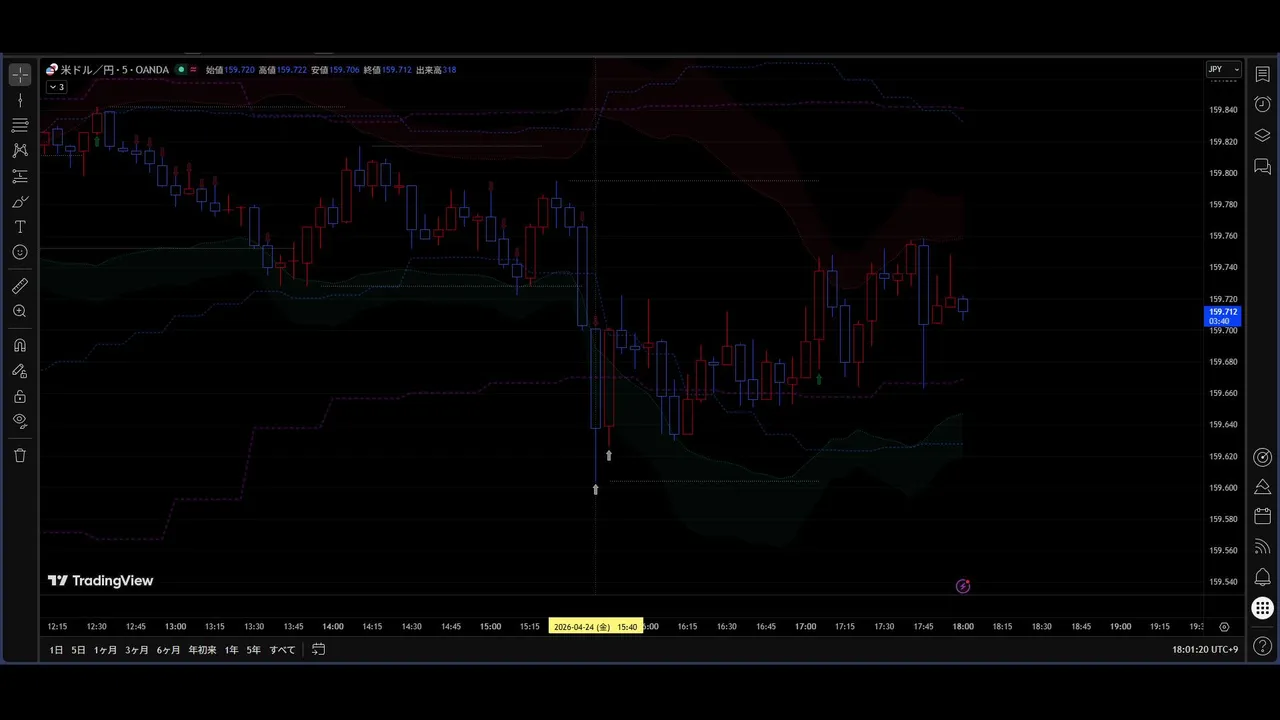Show the full すべて range

click(x=282, y=650)
